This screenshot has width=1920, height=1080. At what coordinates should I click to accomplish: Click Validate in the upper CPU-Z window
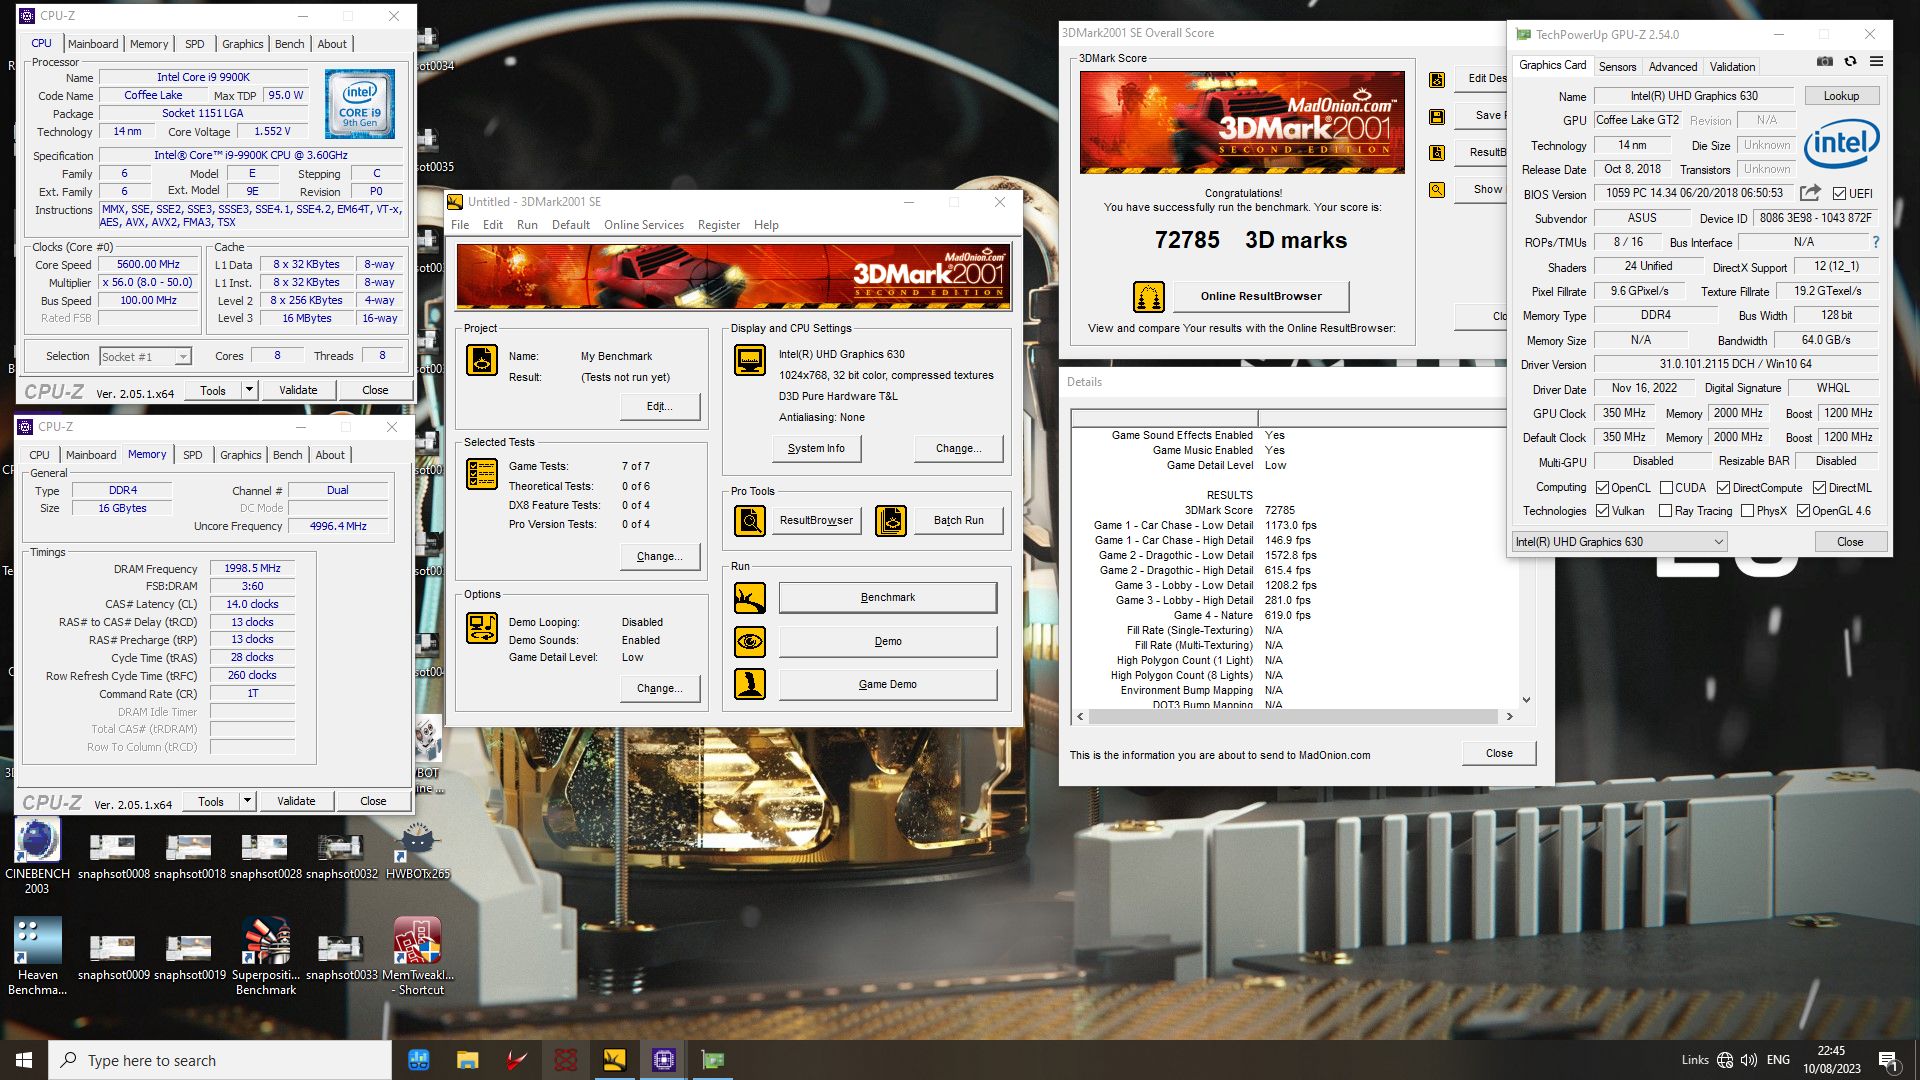(298, 390)
